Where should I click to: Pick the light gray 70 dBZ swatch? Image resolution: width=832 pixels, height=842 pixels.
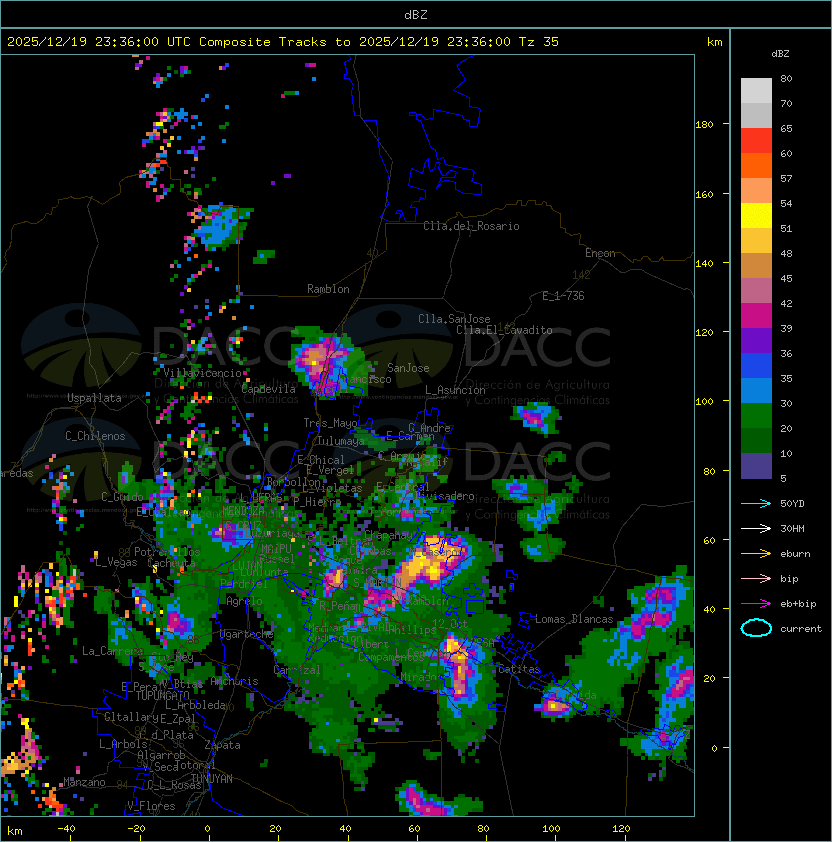click(756, 91)
